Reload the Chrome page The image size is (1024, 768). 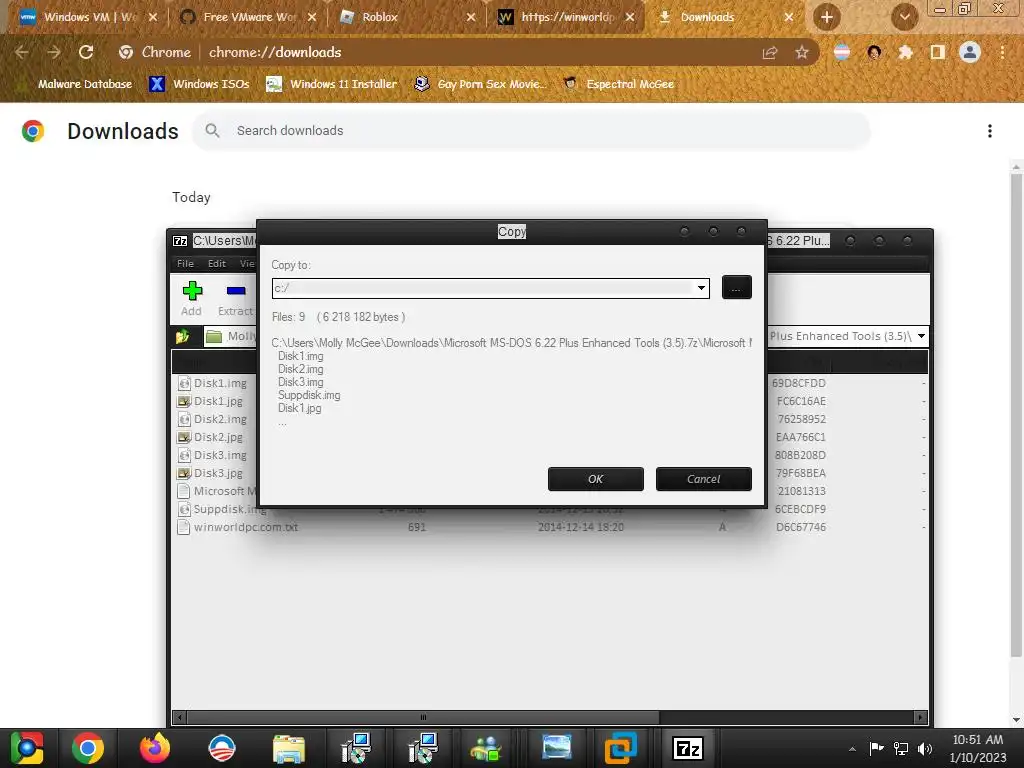[86, 52]
